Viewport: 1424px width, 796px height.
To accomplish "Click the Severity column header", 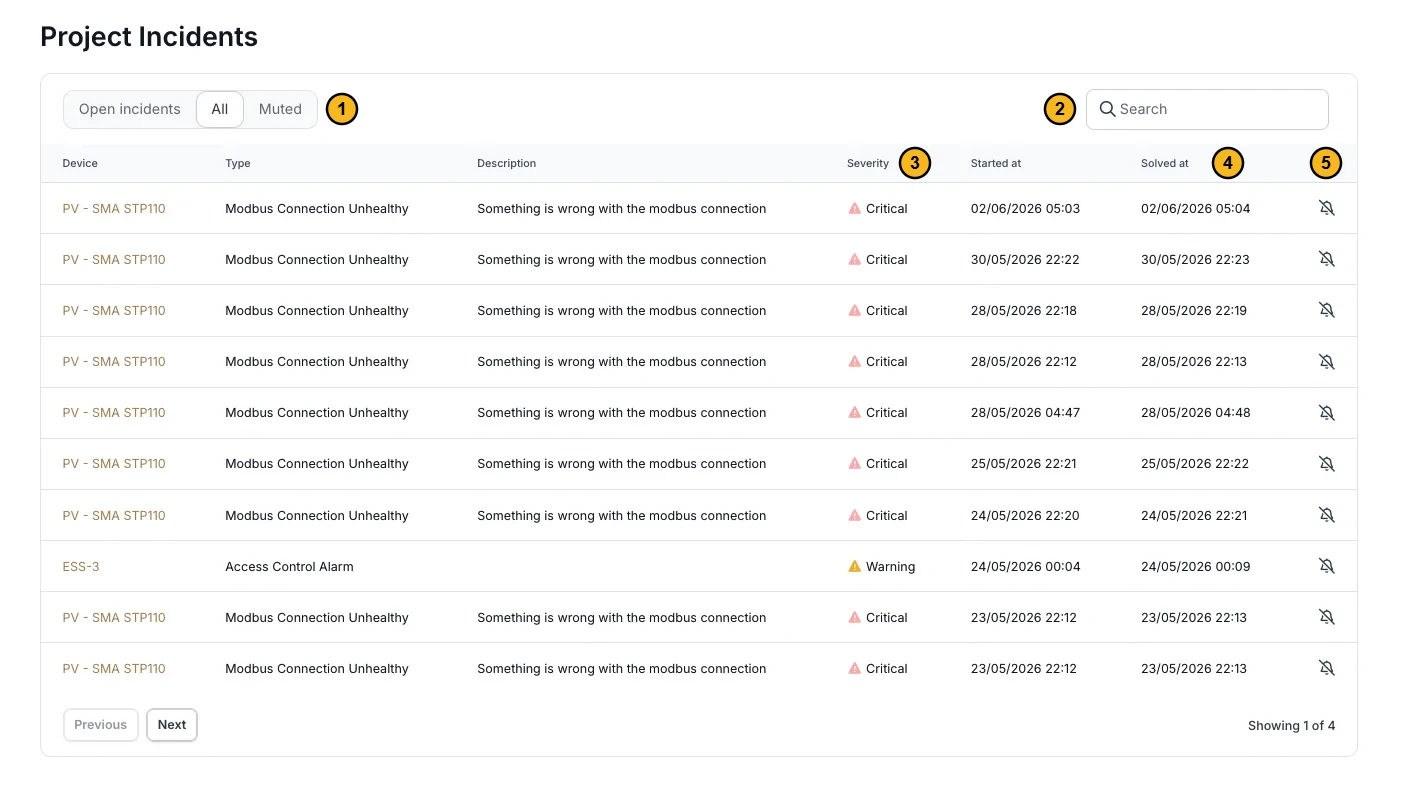I will (x=868, y=163).
